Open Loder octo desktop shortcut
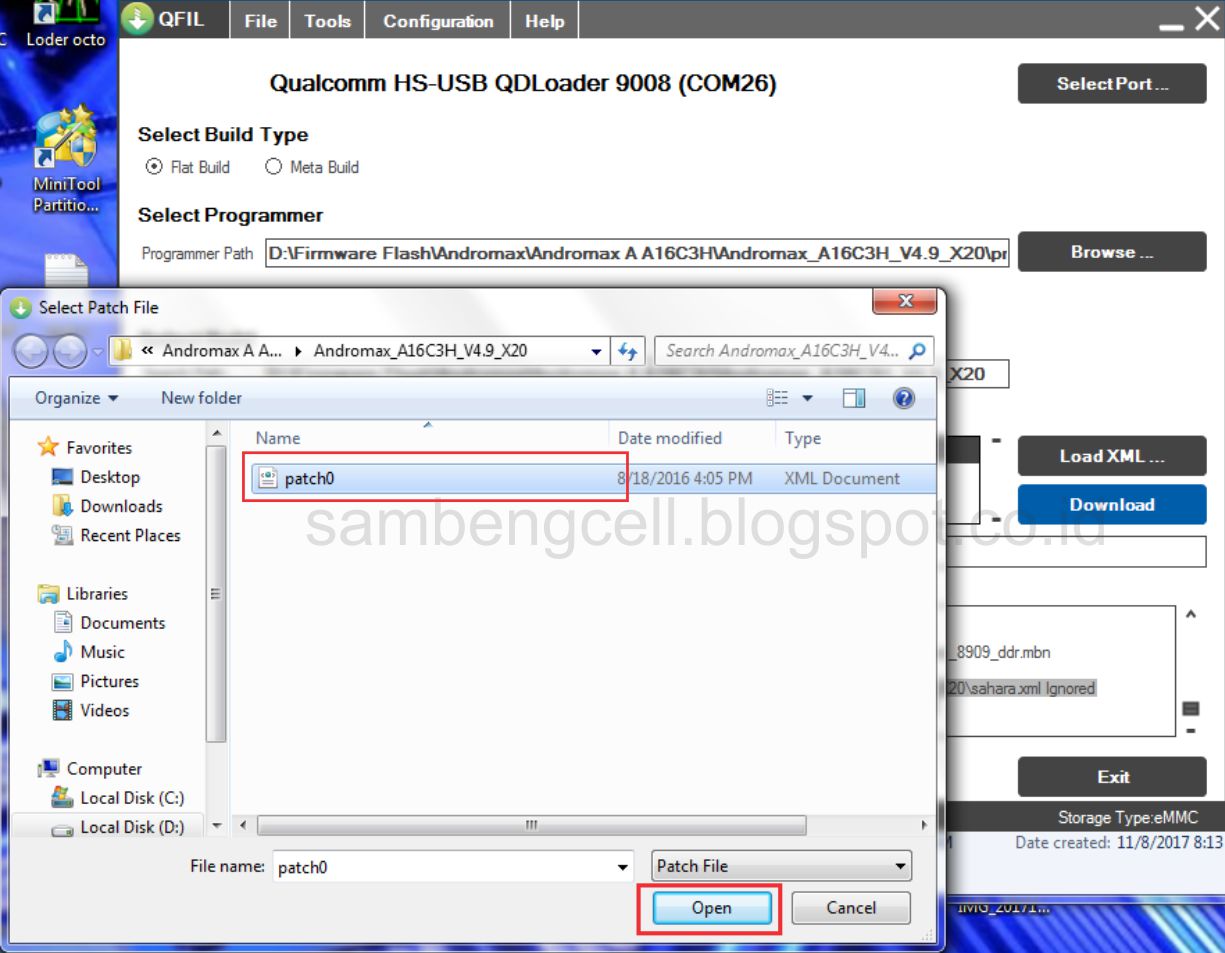The image size is (1225, 953). (66, 26)
